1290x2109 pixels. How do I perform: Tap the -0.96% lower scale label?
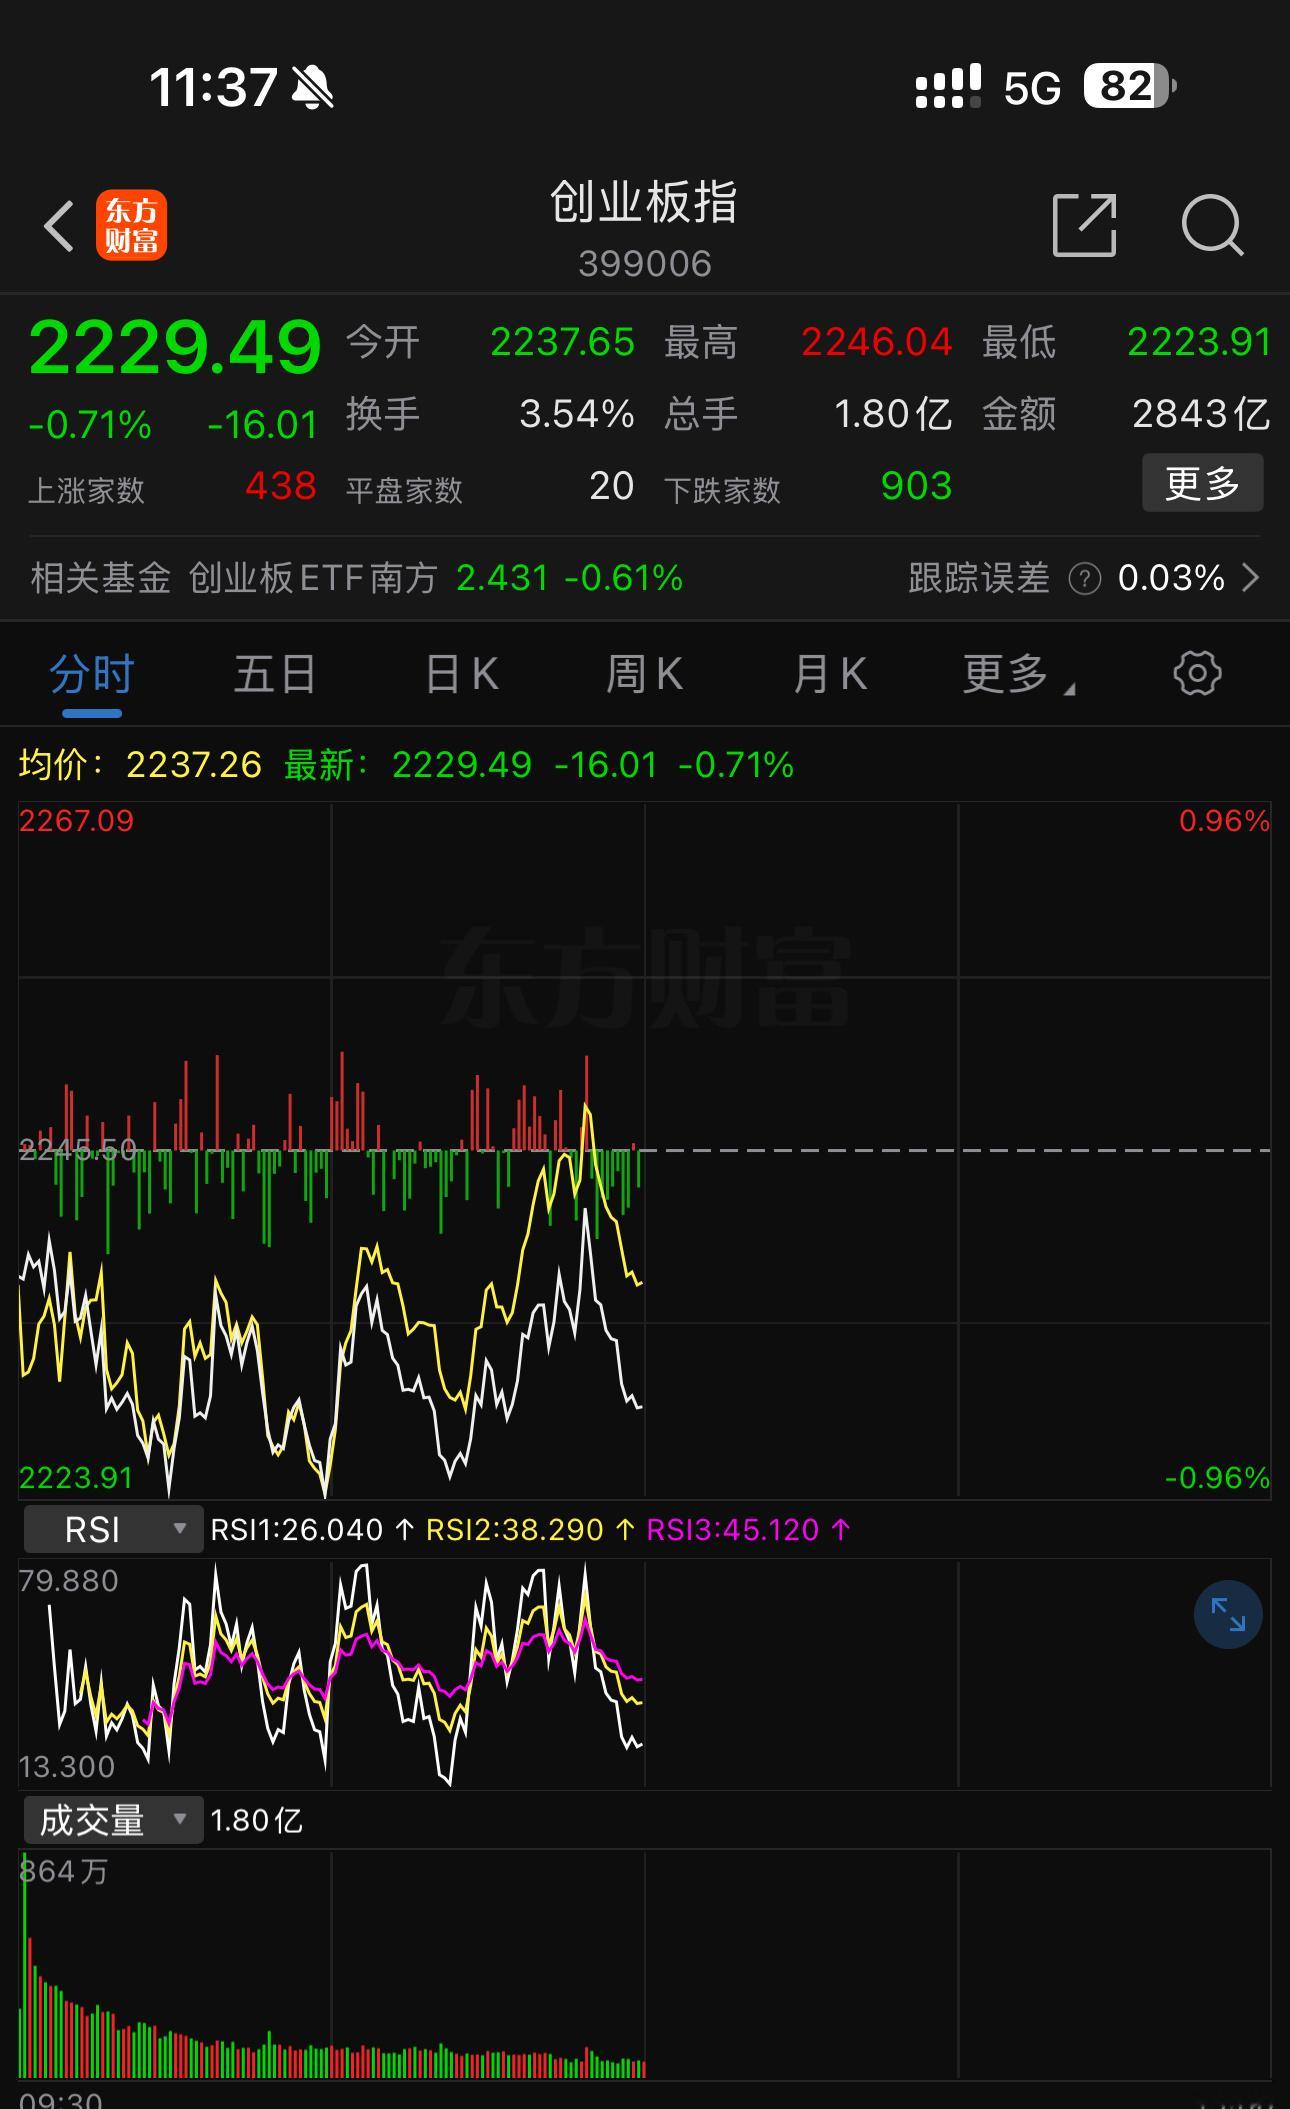[x=1217, y=1477]
